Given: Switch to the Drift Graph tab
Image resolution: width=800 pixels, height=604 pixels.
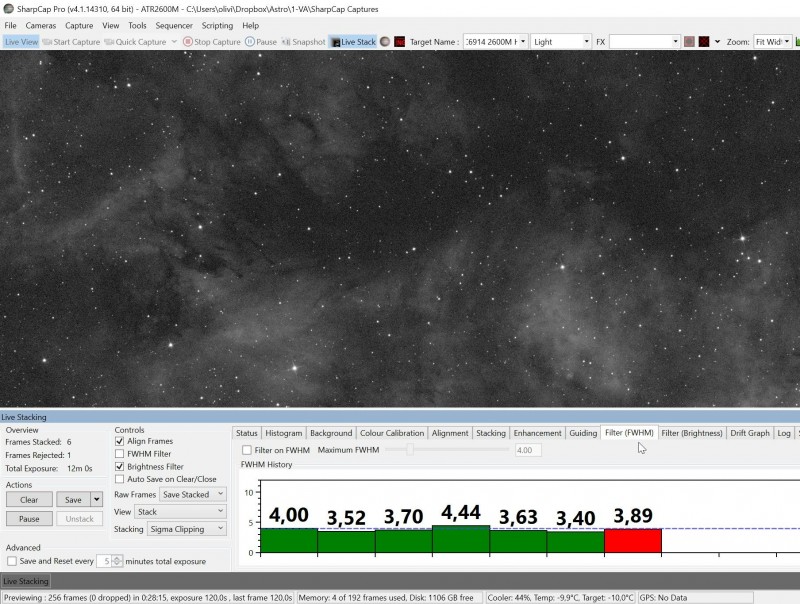Looking at the screenshot, I should click(750, 433).
